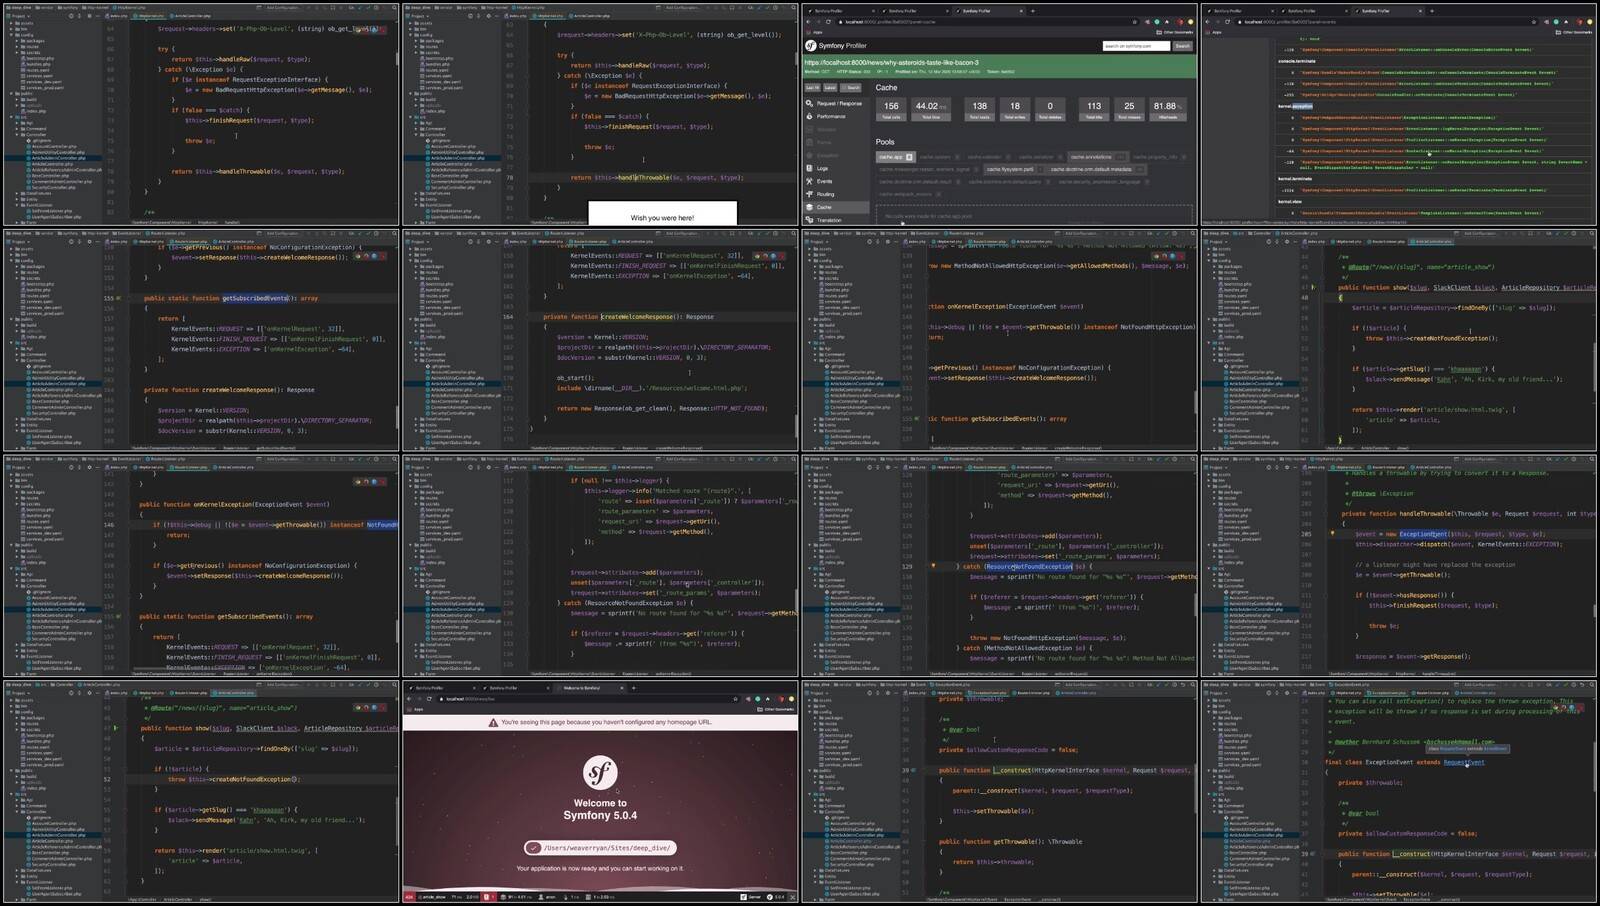The width and height of the screenshot is (1600, 906).
Task: Click the 81.88 % hits metric
Action: click(x=1167, y=109)
